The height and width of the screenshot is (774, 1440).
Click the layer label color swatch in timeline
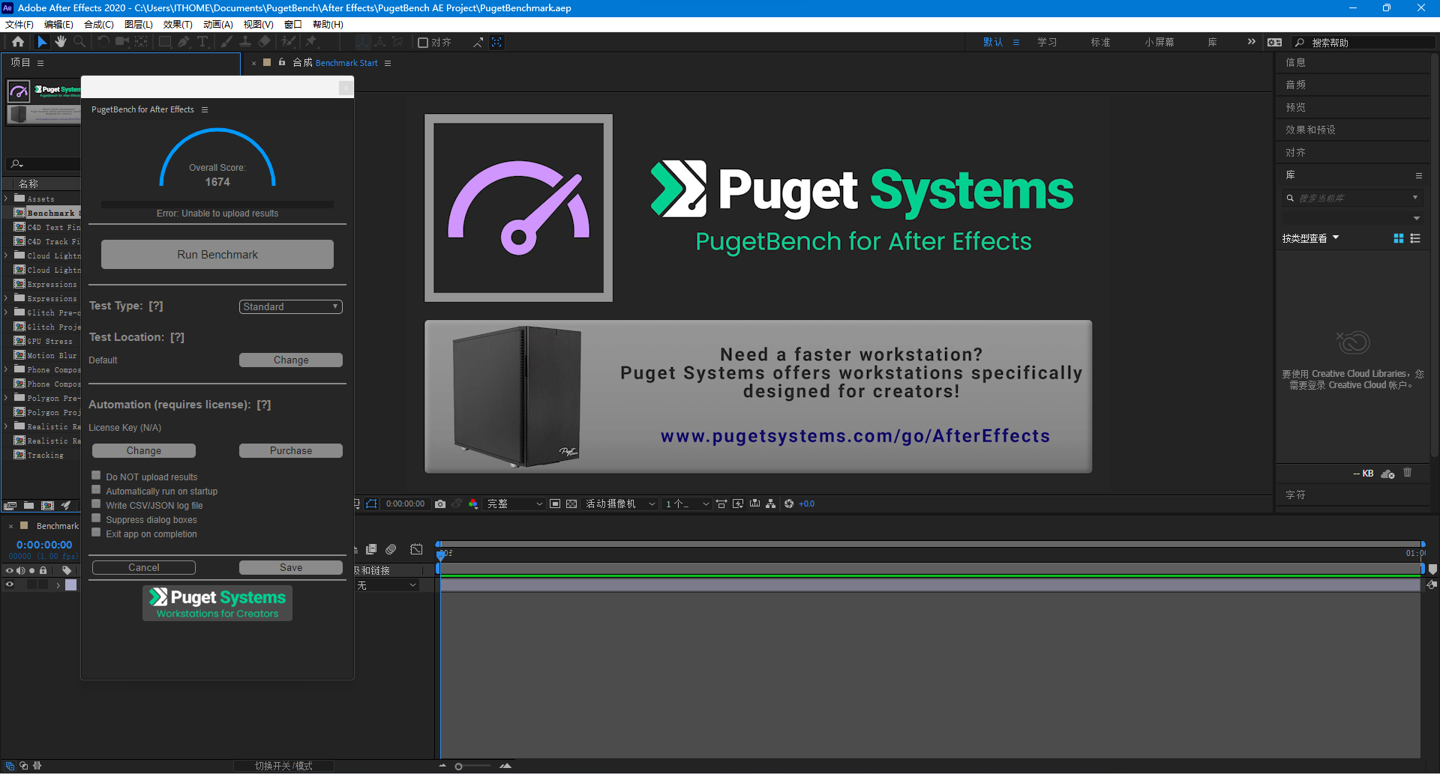[71, 585]
